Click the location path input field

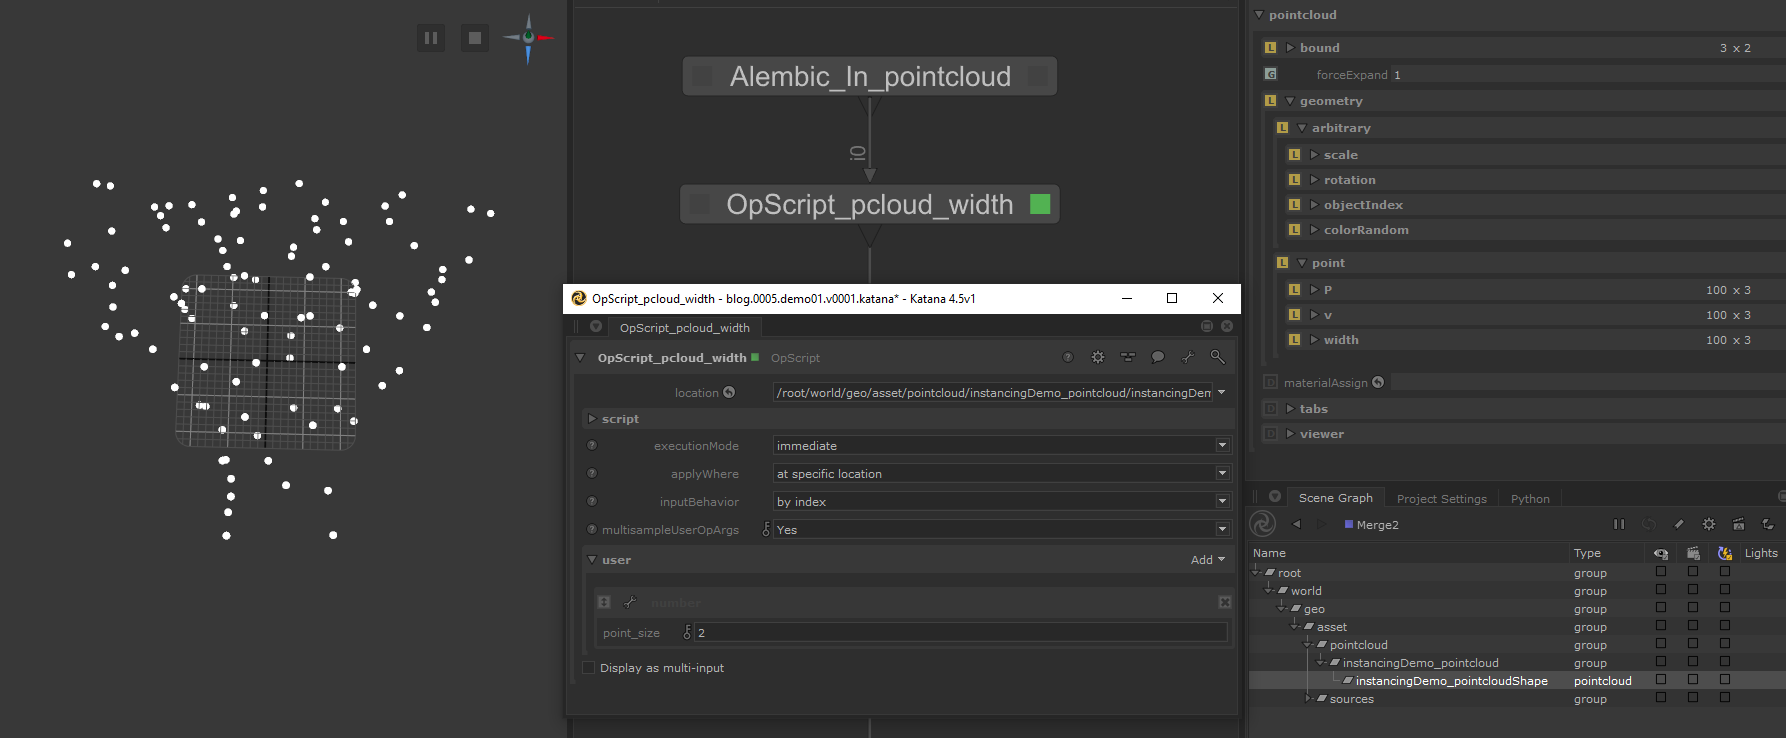pyautogui.click(x=992, y=392)
